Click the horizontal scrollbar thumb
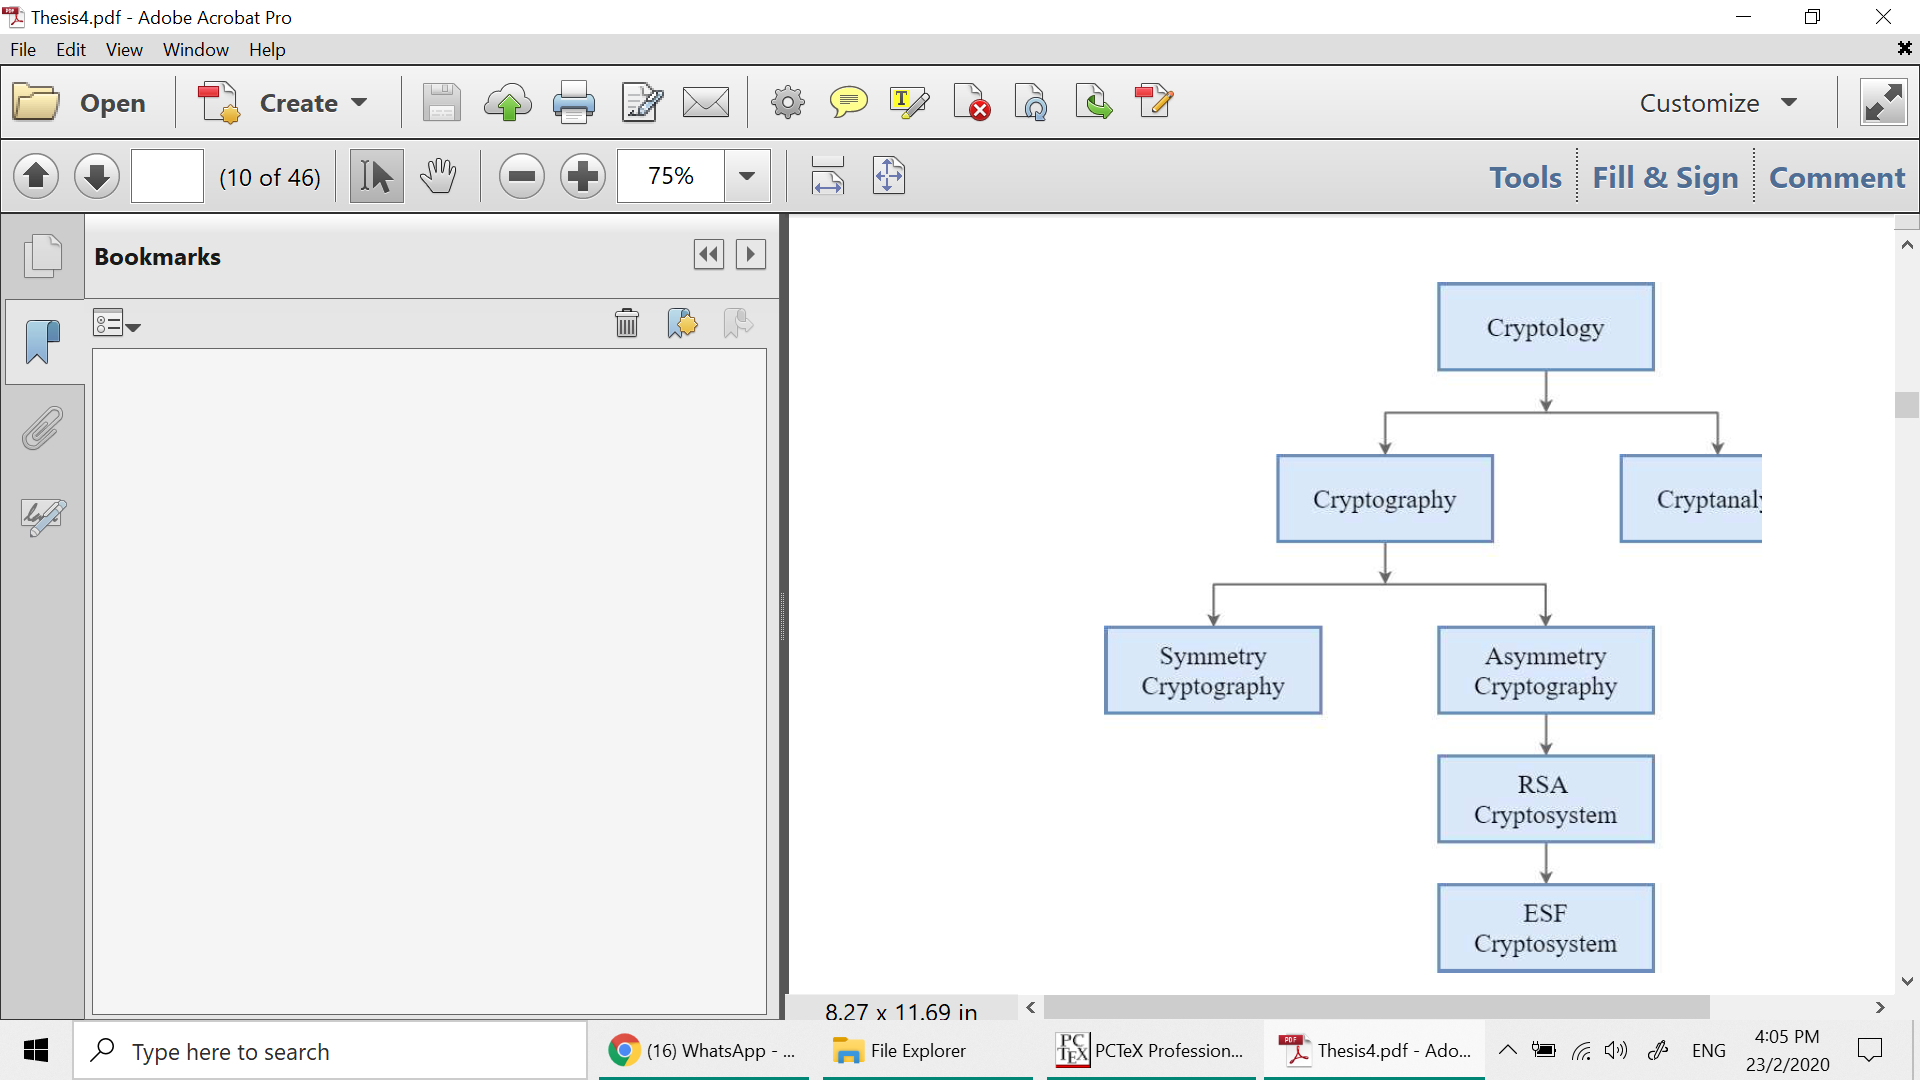This screenshot has height=1080, width=1920. point(1377,1007)
